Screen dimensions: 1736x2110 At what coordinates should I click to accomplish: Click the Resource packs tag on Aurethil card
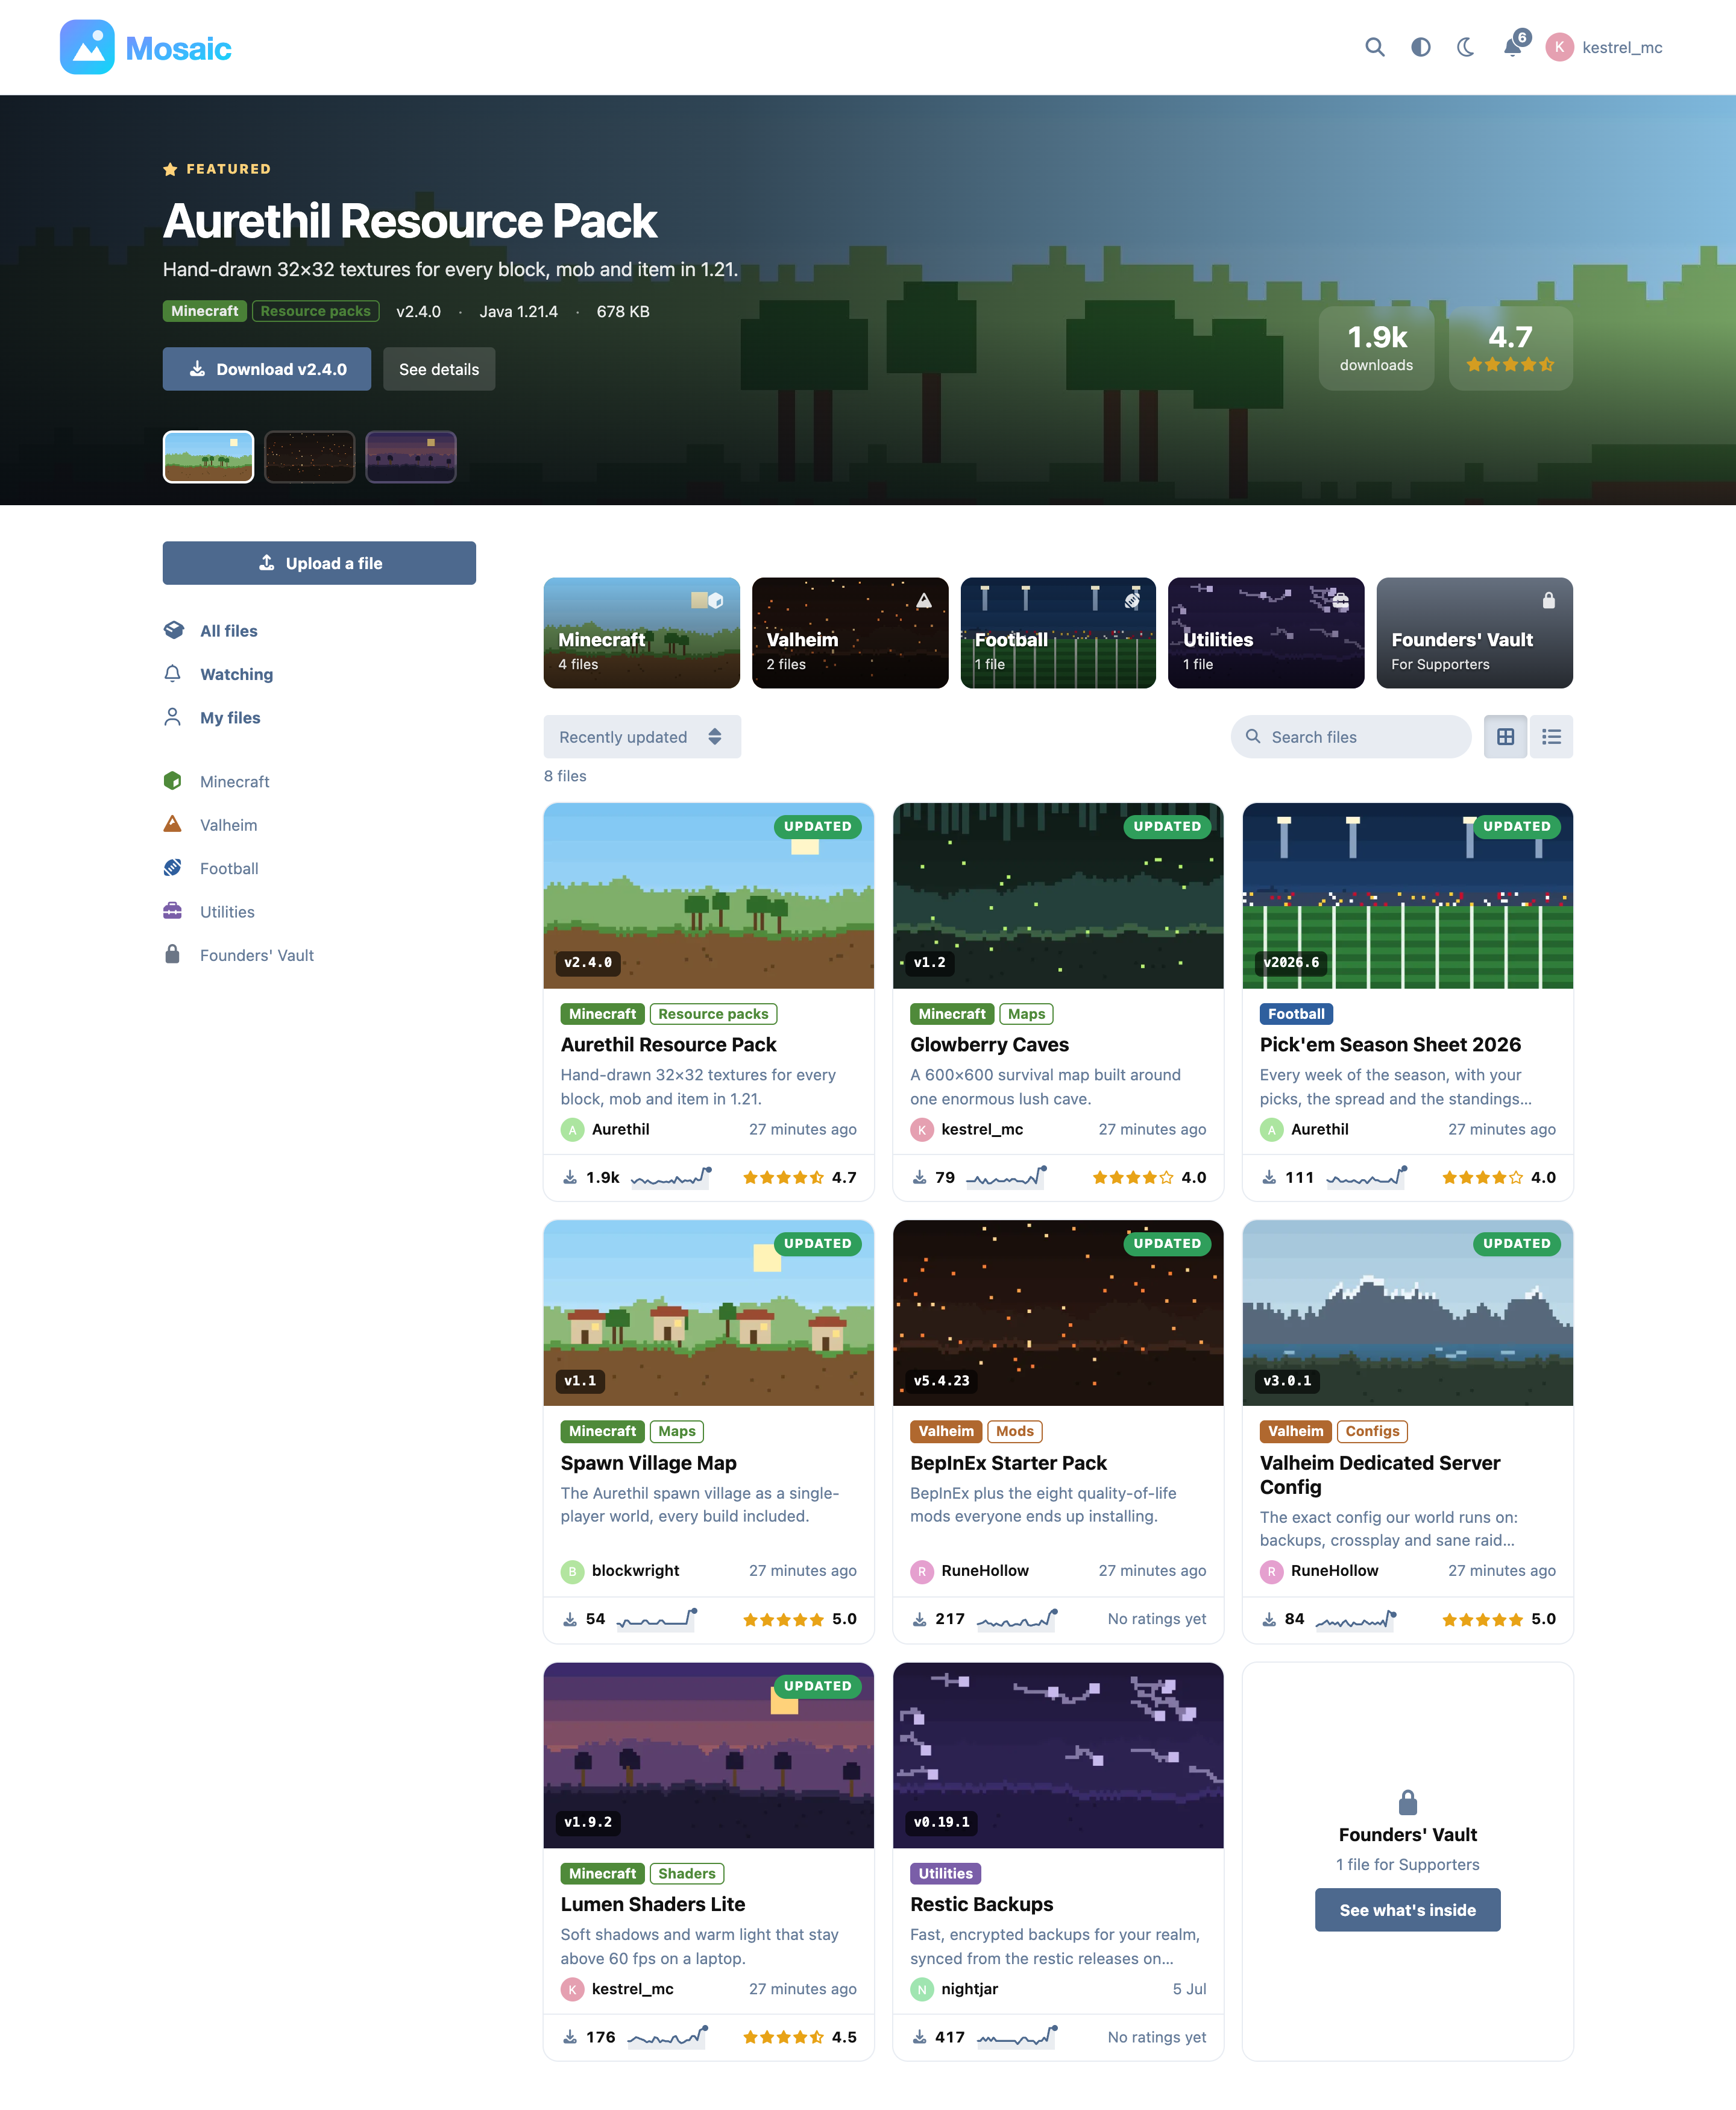[713, 1014]
